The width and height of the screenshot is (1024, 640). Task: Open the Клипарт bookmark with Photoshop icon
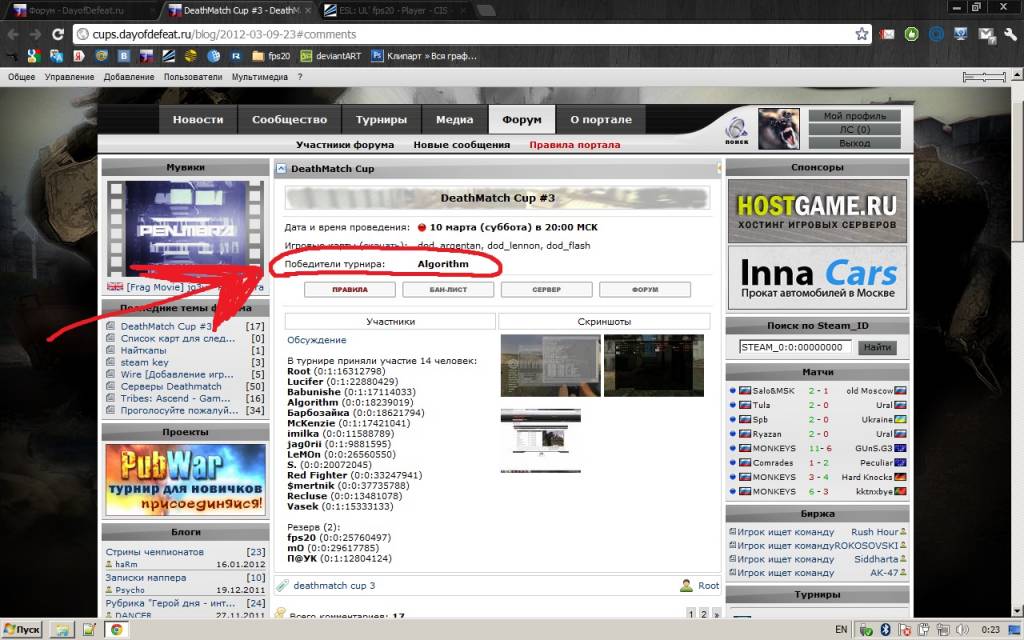424,56
